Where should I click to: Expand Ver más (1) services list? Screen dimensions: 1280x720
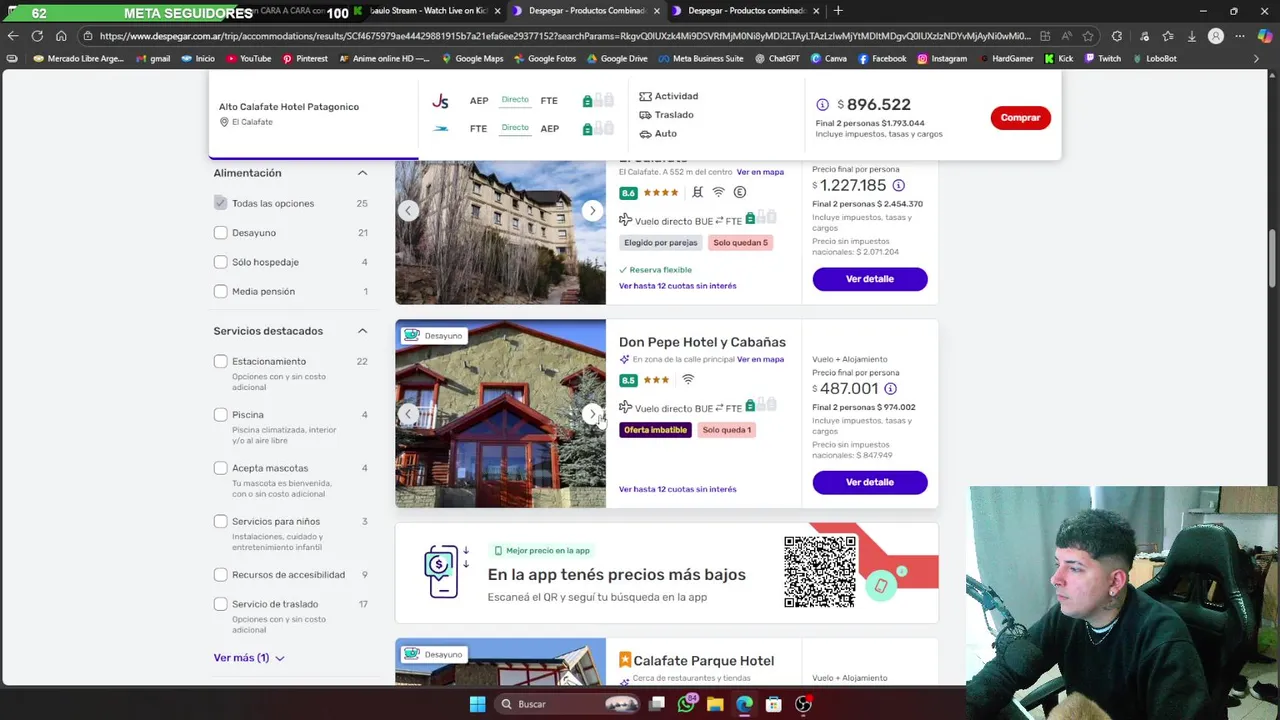click(x=249, y=658)
